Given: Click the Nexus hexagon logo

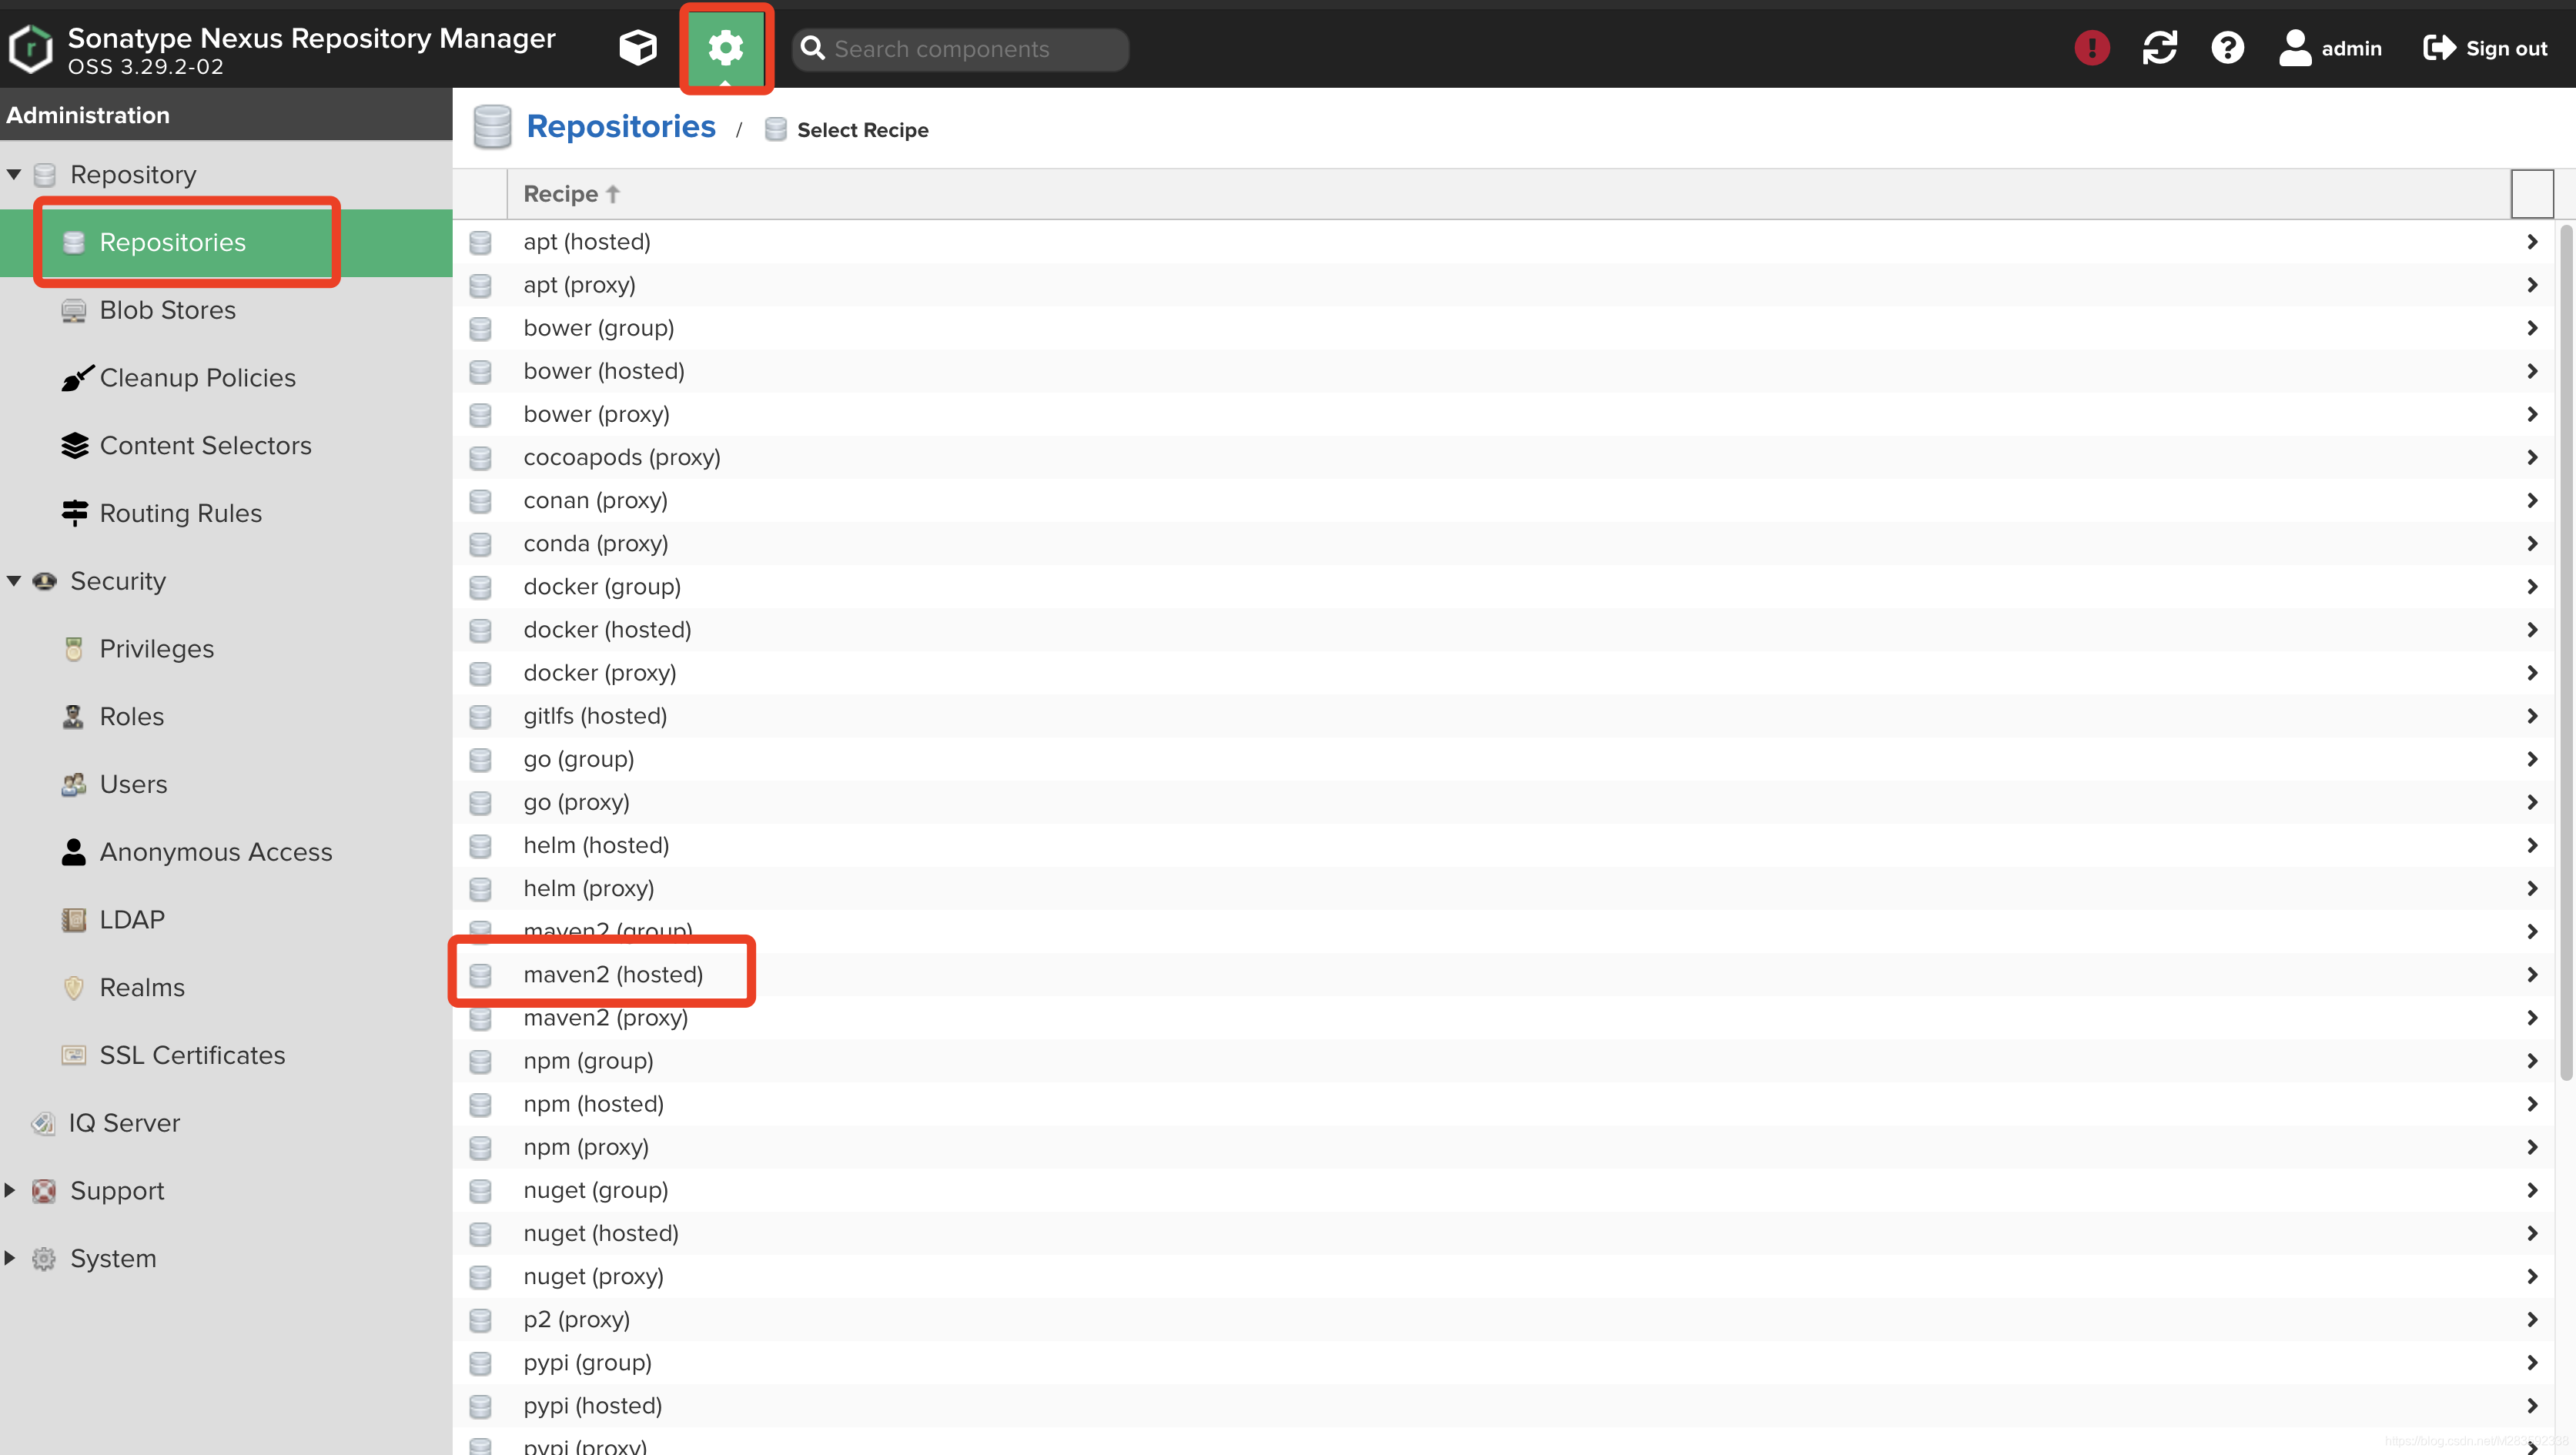Looking at the screenshot, I should pos(30,48).
